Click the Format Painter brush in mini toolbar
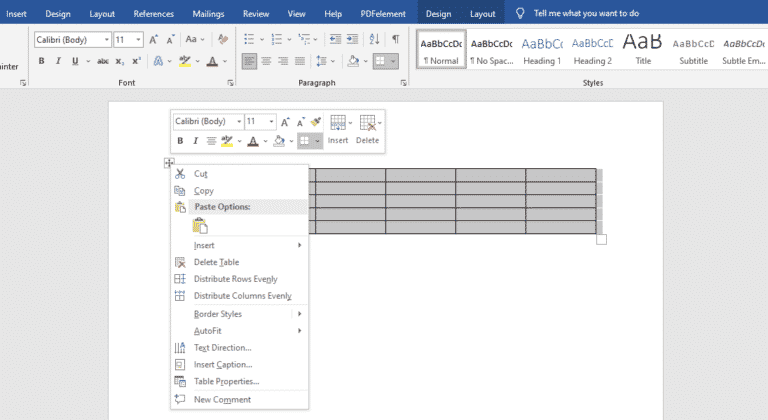Image resolution: width=768 pixels, height=420 pixels. click(315, 121)
